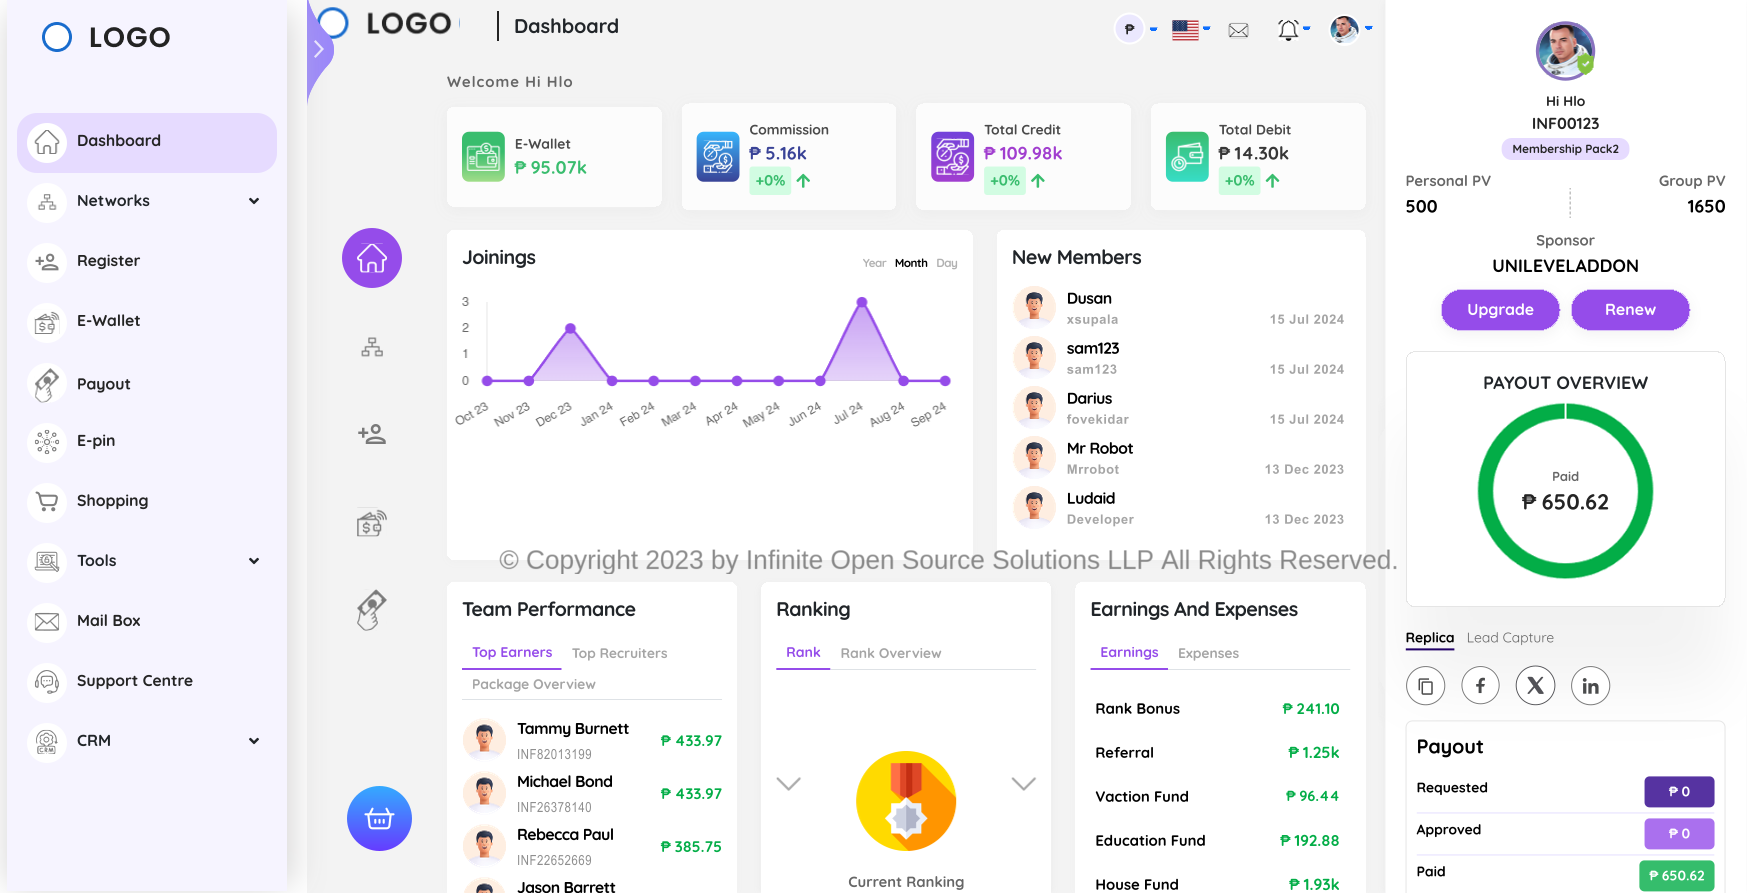Click the left ranking chevron arrow
Viewport: 1747px width, 893px height.
point(789,783)
